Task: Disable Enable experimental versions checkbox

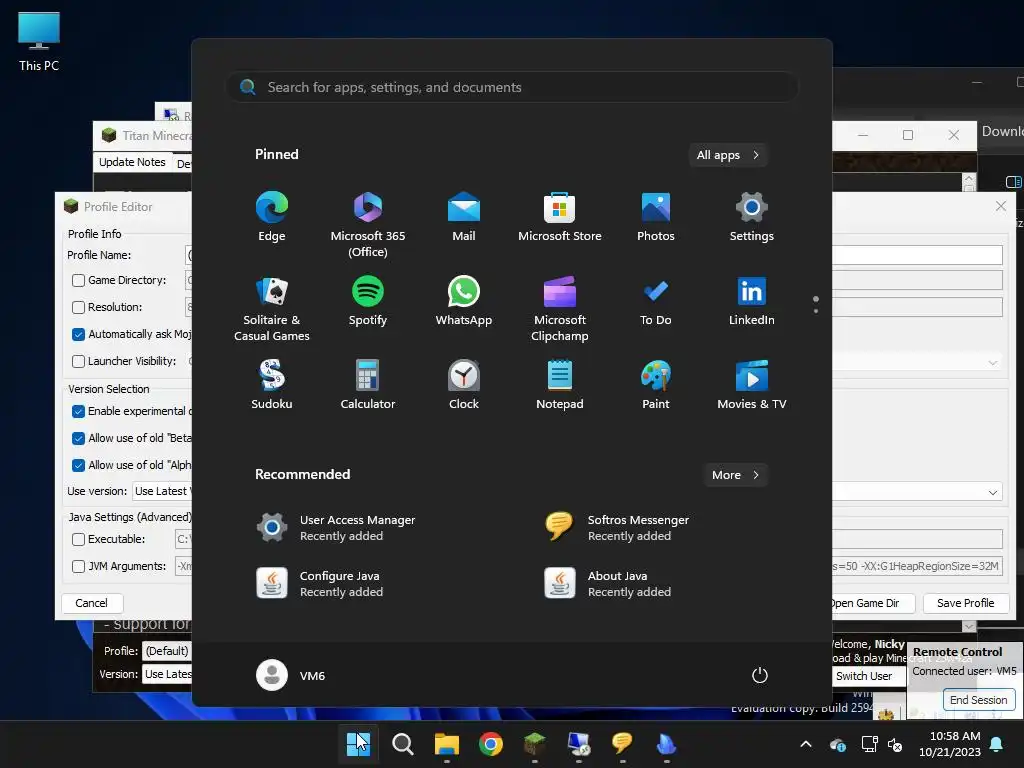Action: (x=78, y=411)
